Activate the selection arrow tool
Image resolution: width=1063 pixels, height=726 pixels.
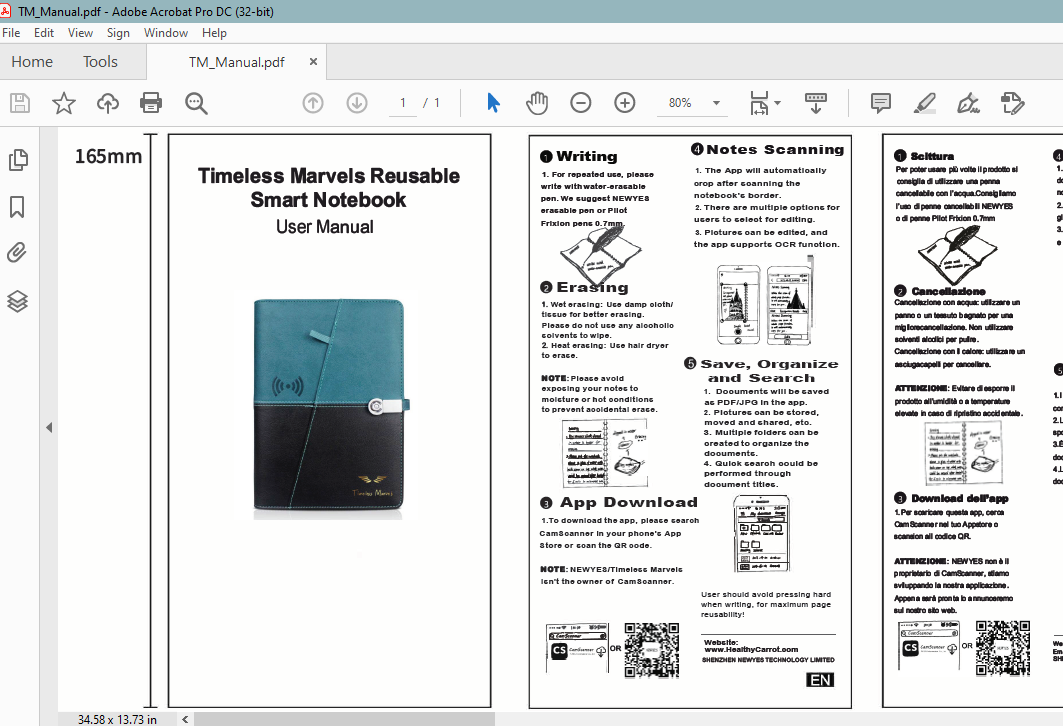[494, 103]
